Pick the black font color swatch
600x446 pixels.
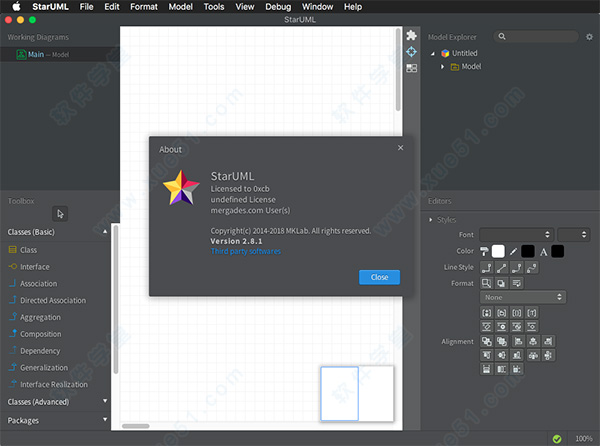click(558, 251)
